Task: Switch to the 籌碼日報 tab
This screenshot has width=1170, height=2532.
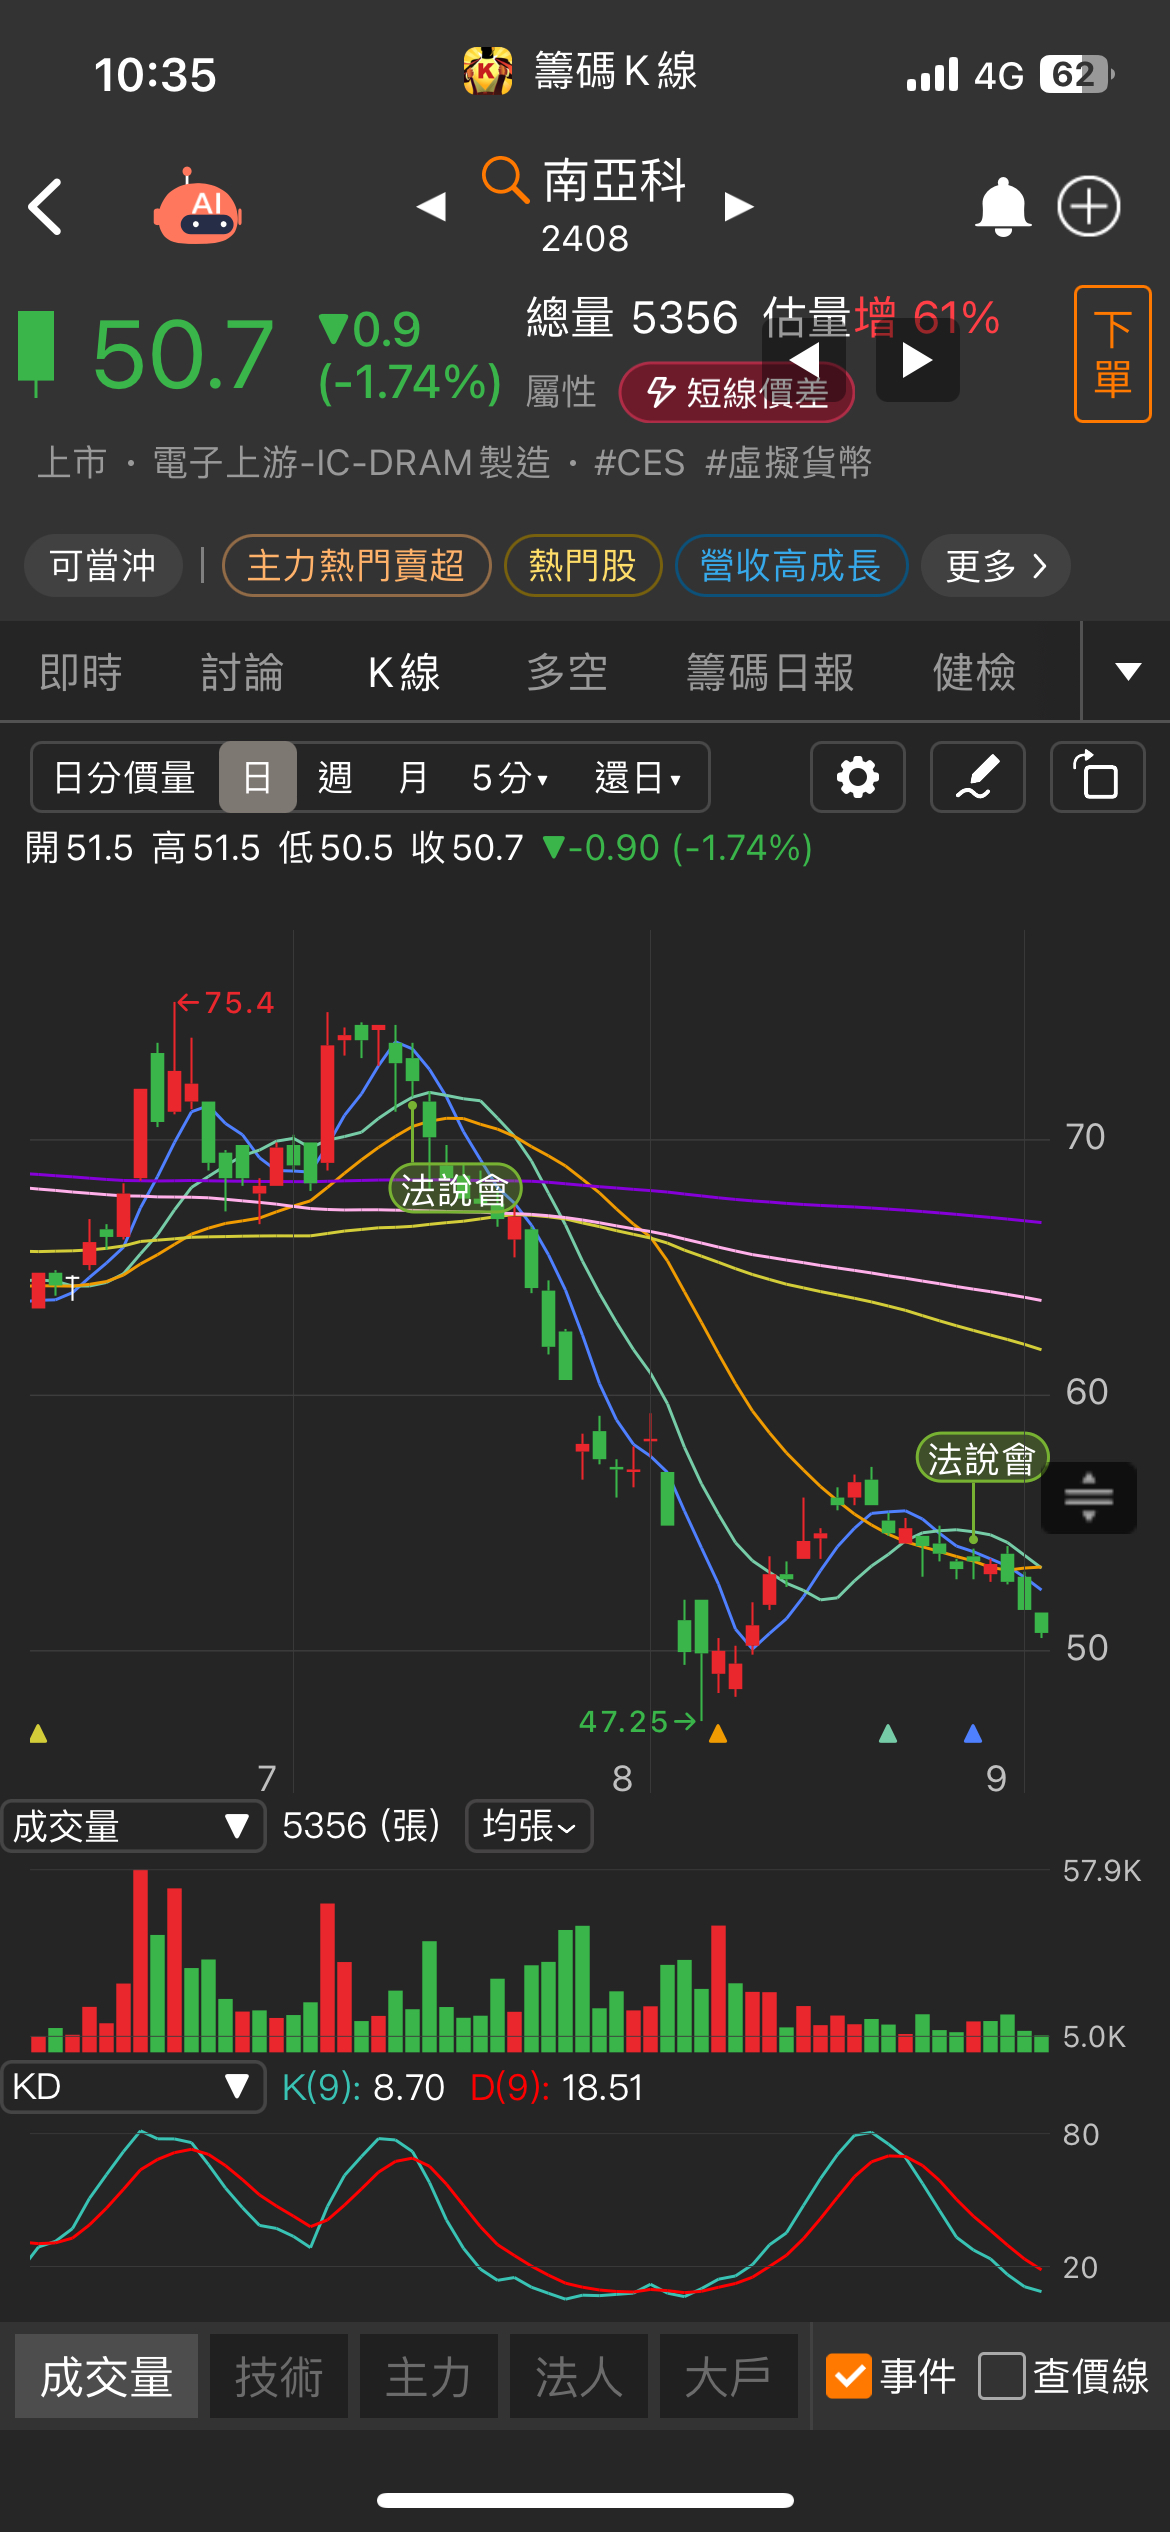Action: [770, 672]
